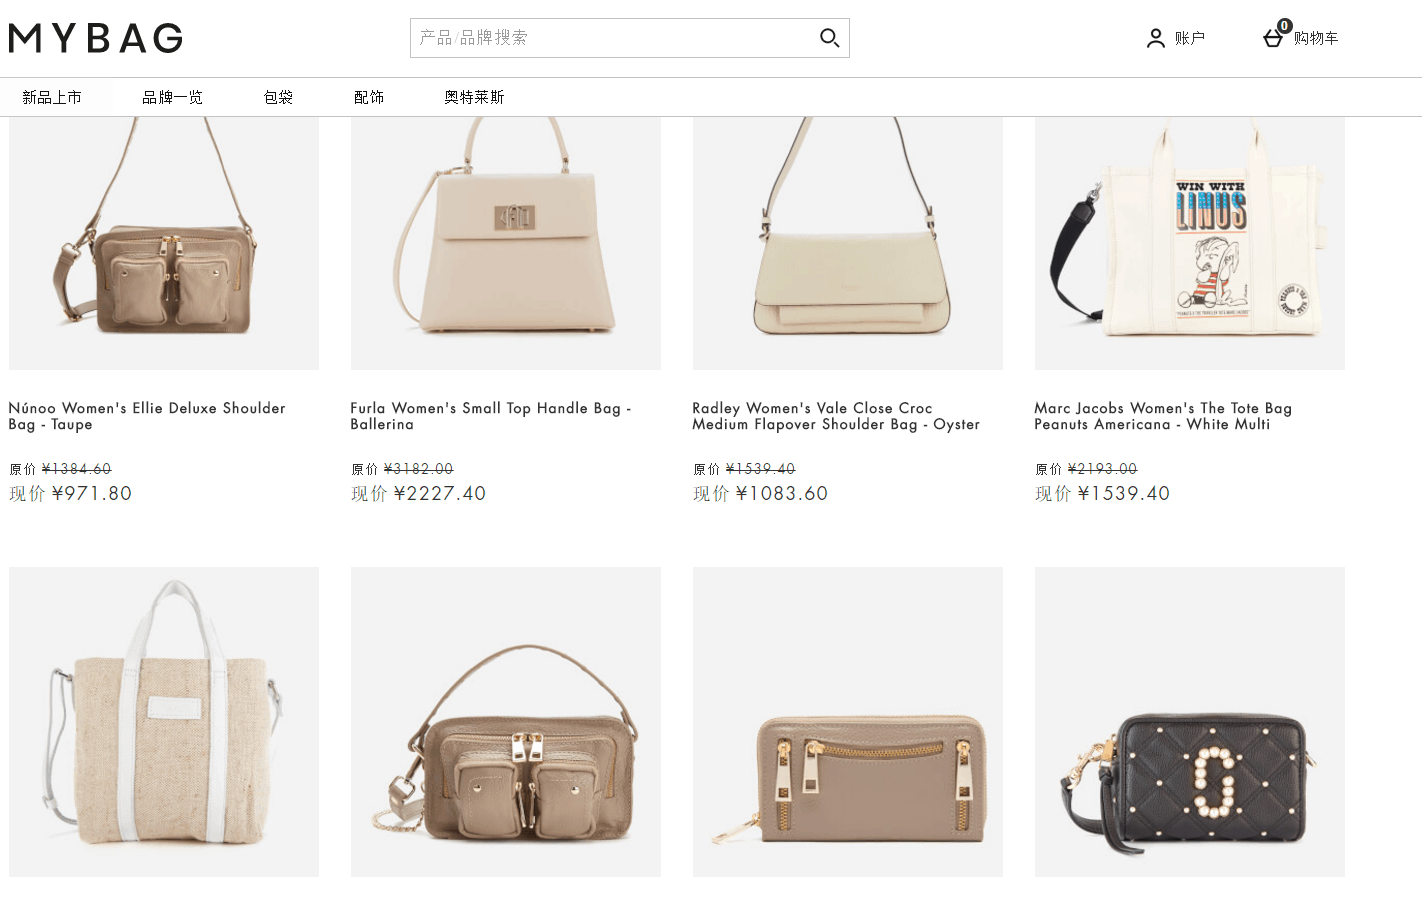This screenshot has height=903, width=1422.
Task: Open Furla Small Top Handle Bag image
Action: [x=506, y=243]
